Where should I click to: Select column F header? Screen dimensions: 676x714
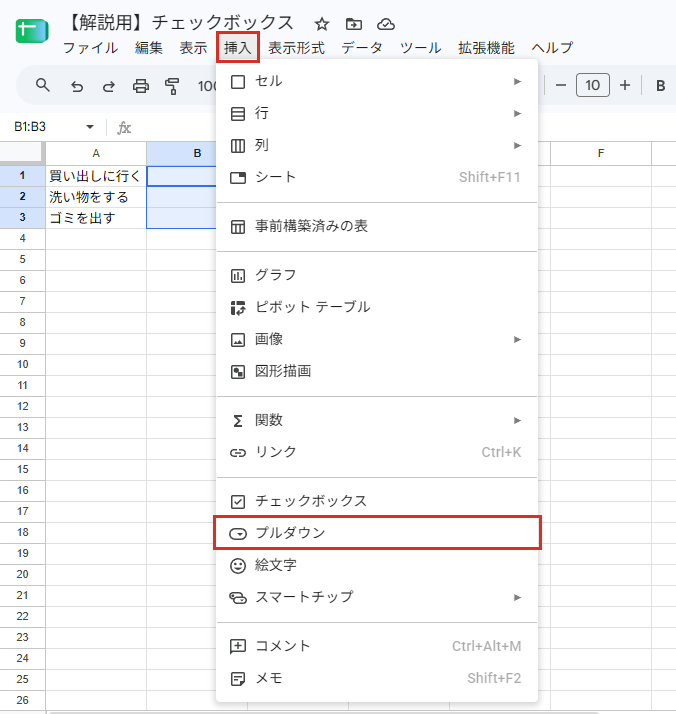601,153
